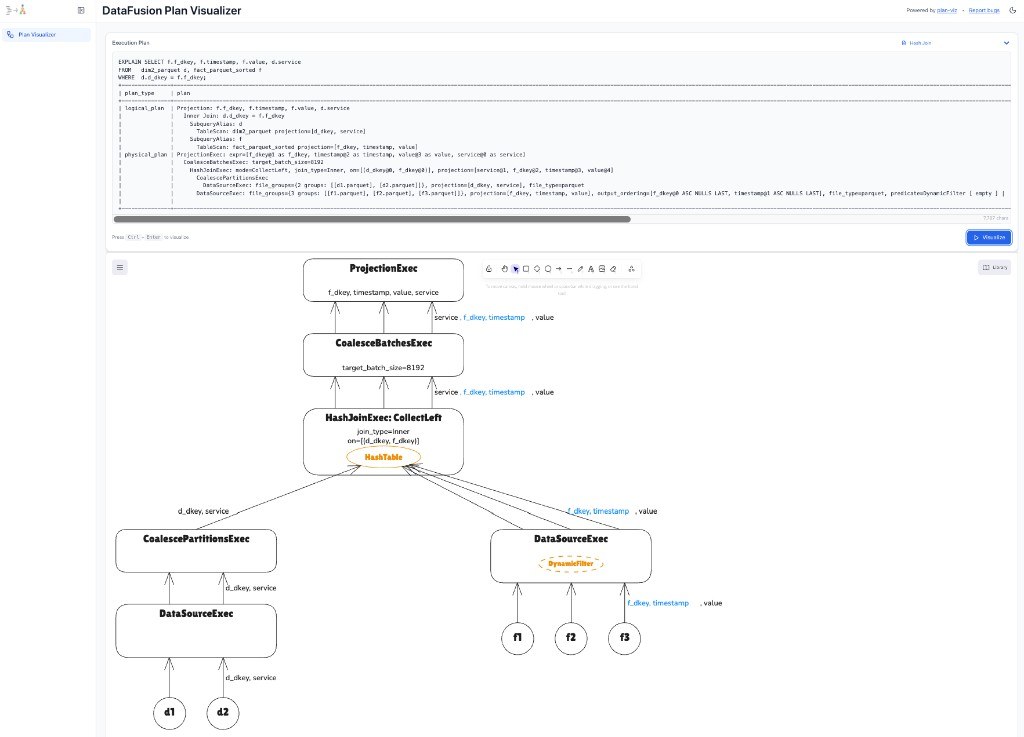
Task: Select the d2 file circle
Action: [223, 713]
